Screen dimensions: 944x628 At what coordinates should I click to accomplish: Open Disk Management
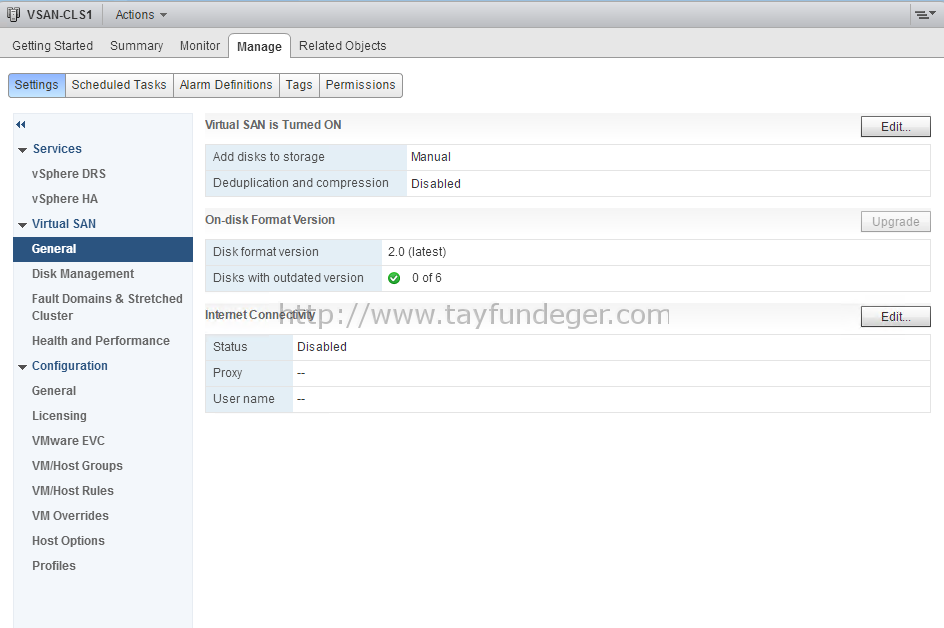[x=83, y=274]
